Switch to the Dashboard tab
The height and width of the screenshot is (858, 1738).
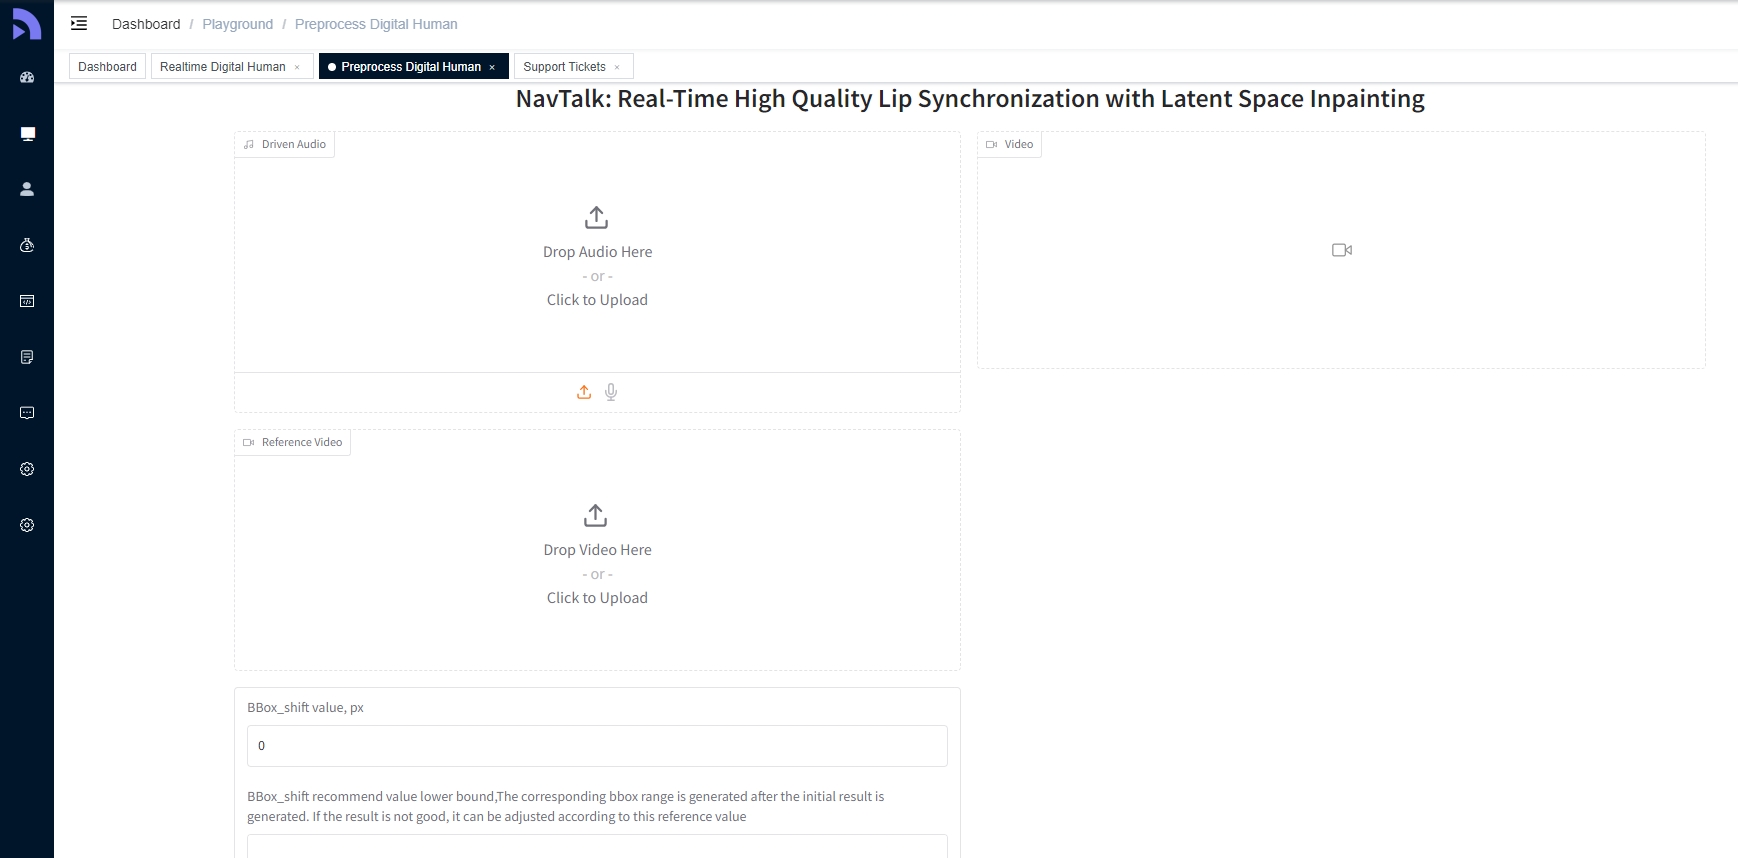coord(107,67)
